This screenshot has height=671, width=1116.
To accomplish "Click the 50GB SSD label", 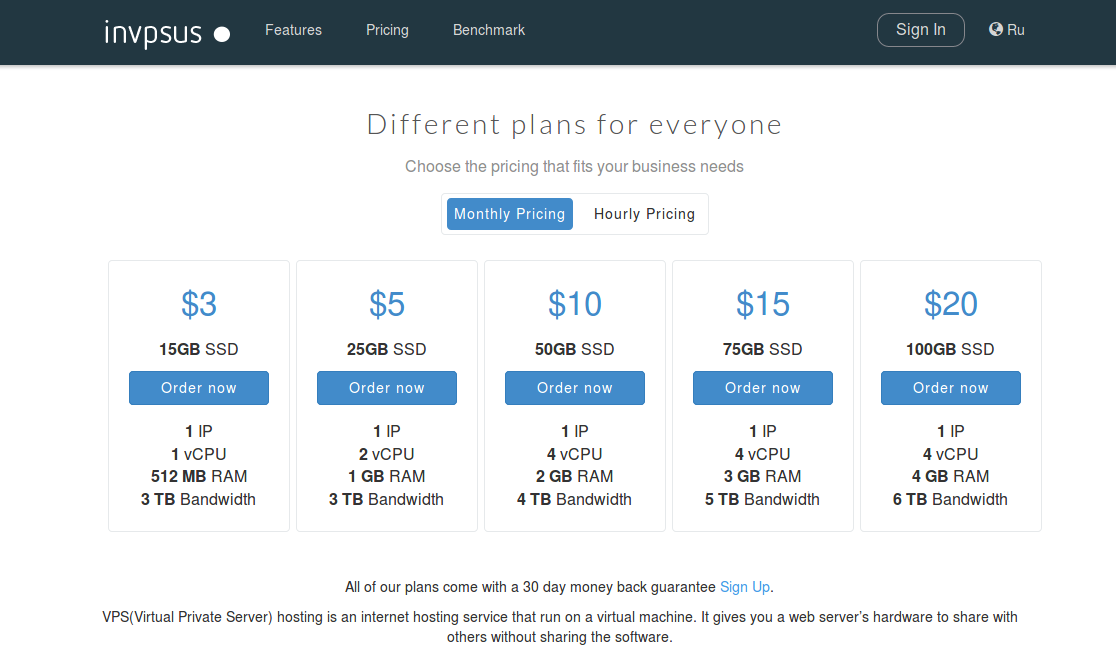I will (x=574, y=349).
